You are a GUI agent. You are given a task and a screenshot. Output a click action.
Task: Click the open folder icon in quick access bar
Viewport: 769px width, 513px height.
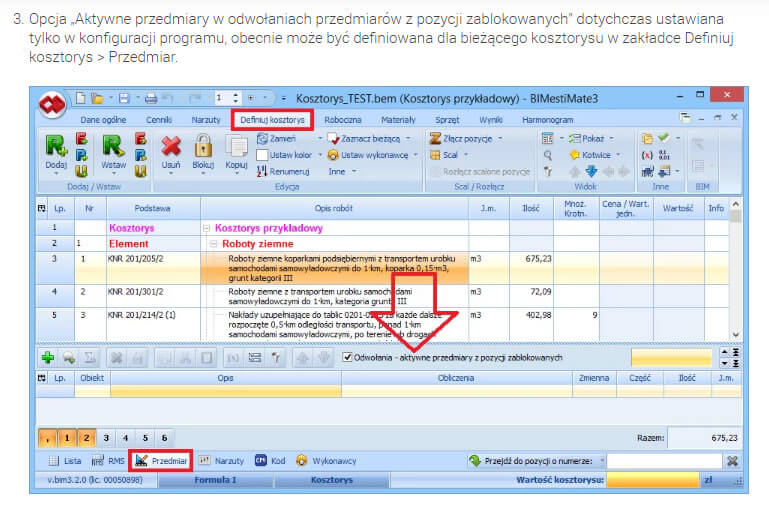click(x=97, y=99)
